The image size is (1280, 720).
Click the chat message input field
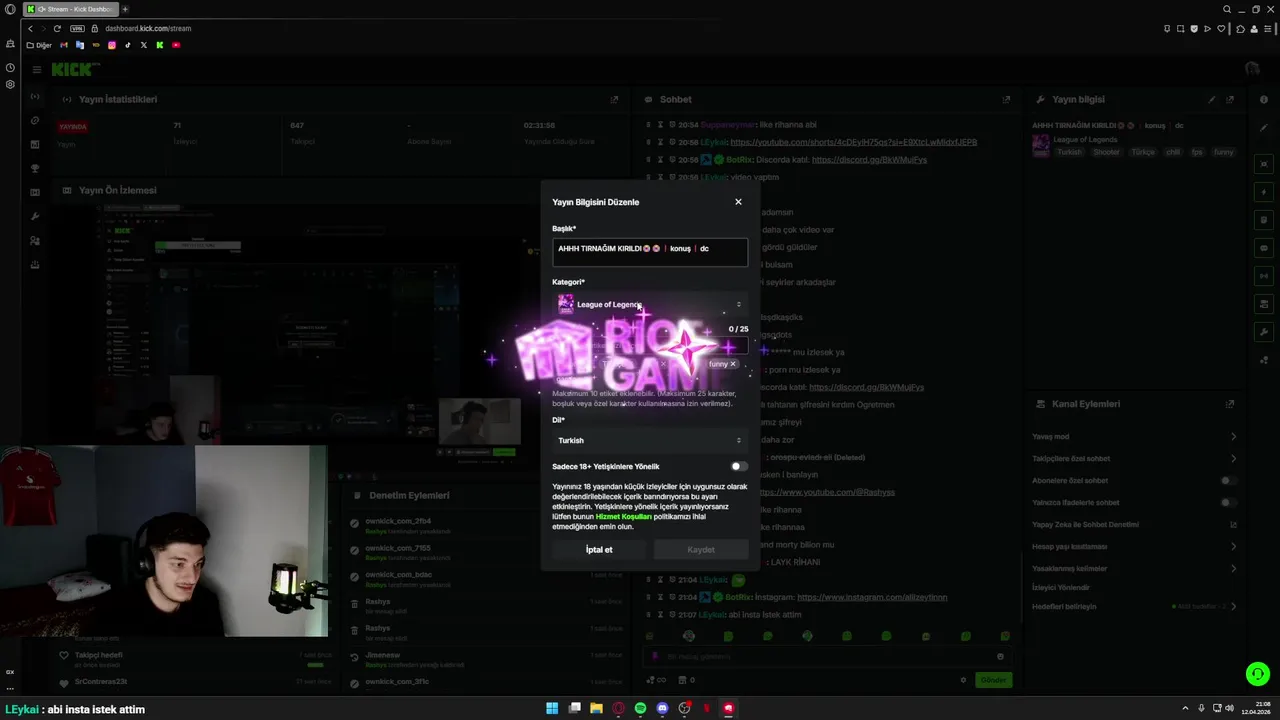pos(827,656)
